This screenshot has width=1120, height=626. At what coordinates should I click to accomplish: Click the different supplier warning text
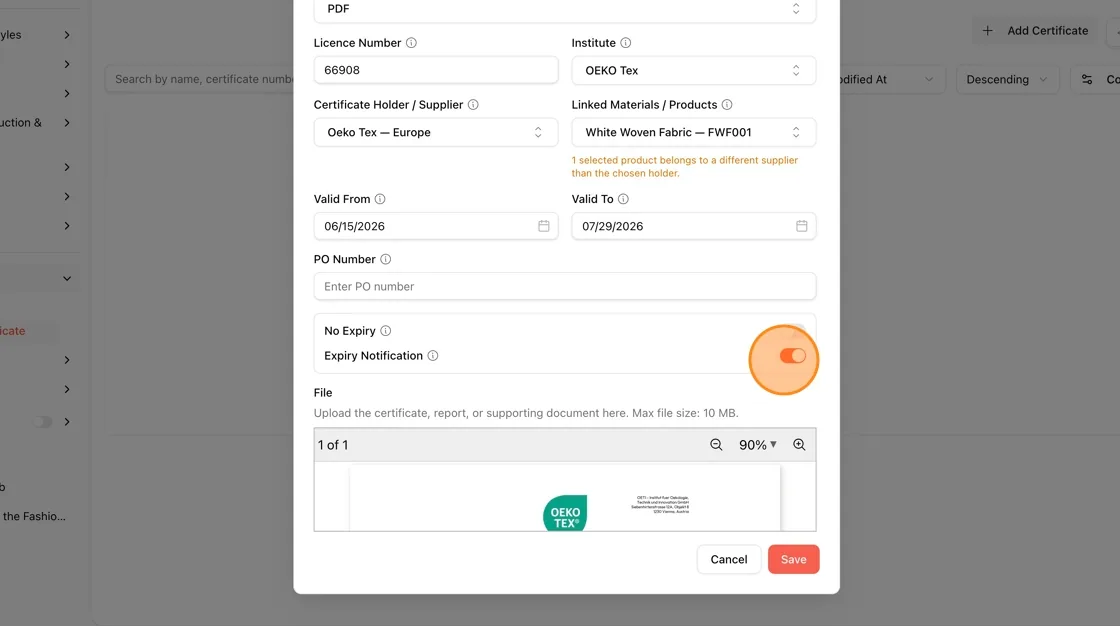684,167
